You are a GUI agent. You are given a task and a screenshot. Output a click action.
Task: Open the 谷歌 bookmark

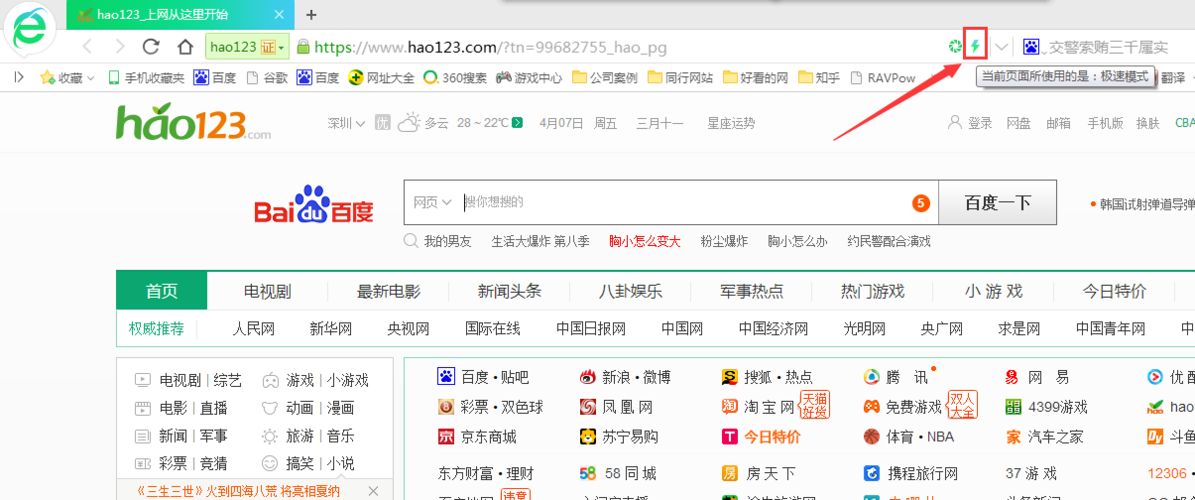268,77
